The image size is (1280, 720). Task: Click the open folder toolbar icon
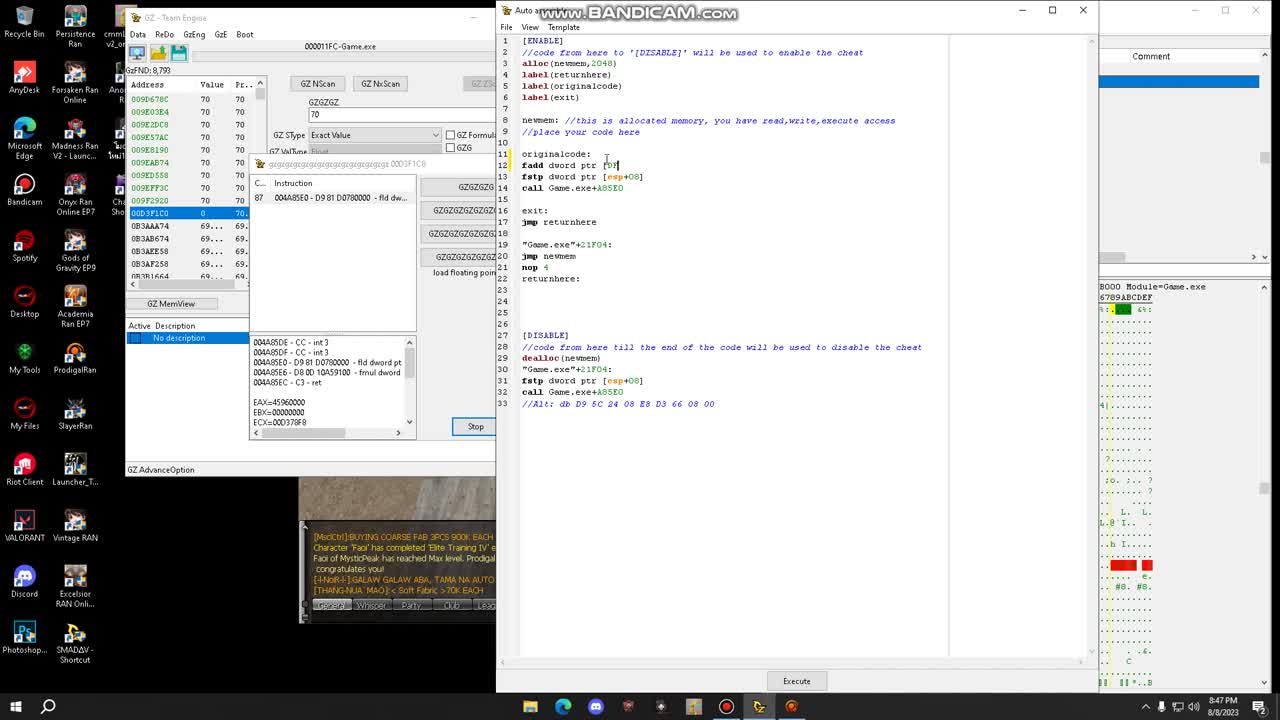click(158, 53)
